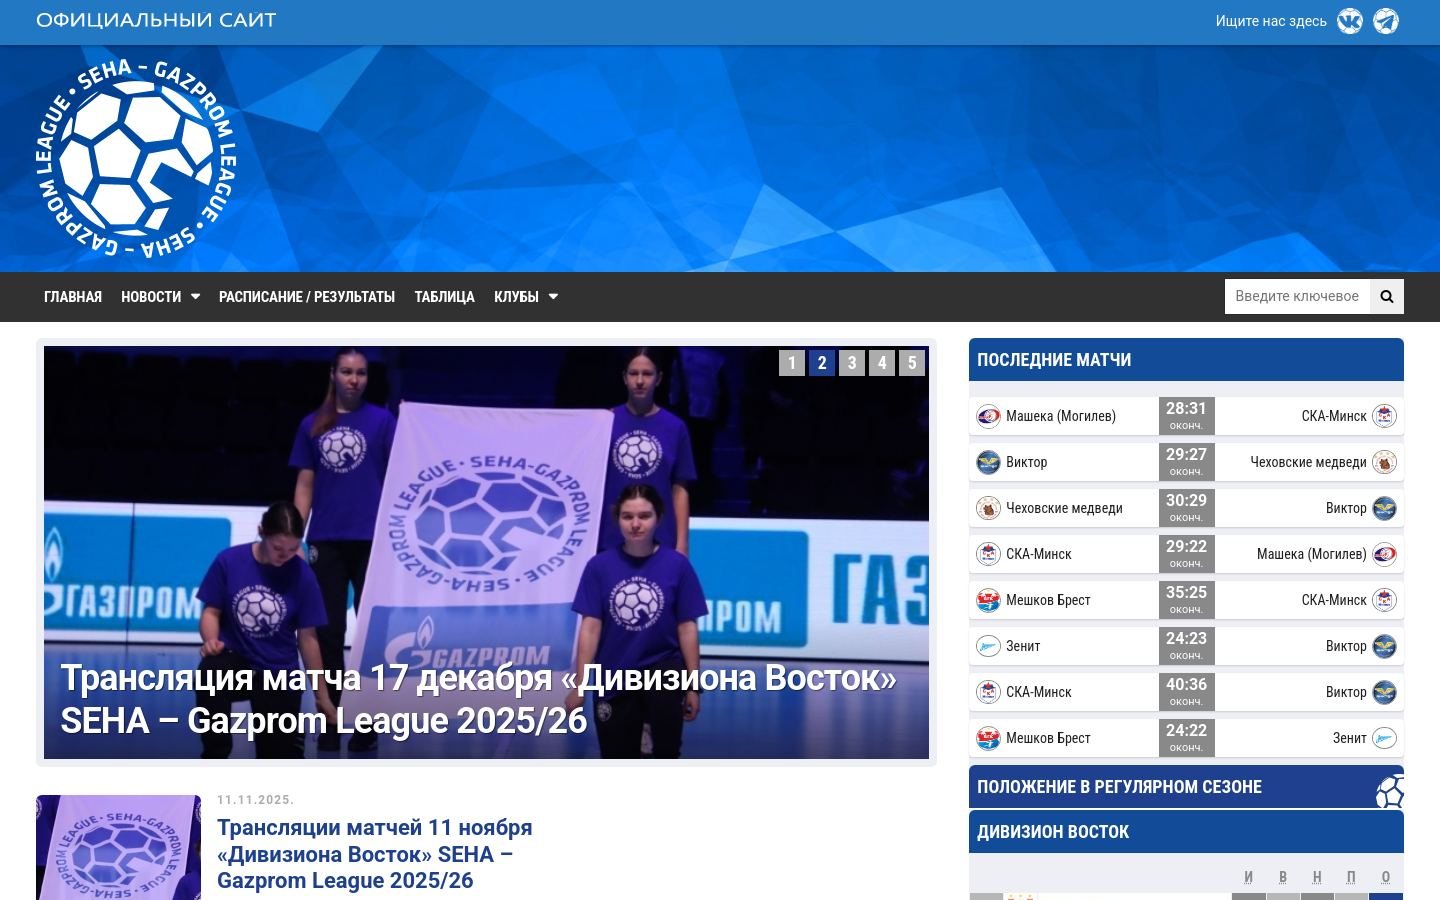Click the search magnifier button
Image resolution: width=1440 pixels, height=900 pixels.
click(x=1387, y=296)
